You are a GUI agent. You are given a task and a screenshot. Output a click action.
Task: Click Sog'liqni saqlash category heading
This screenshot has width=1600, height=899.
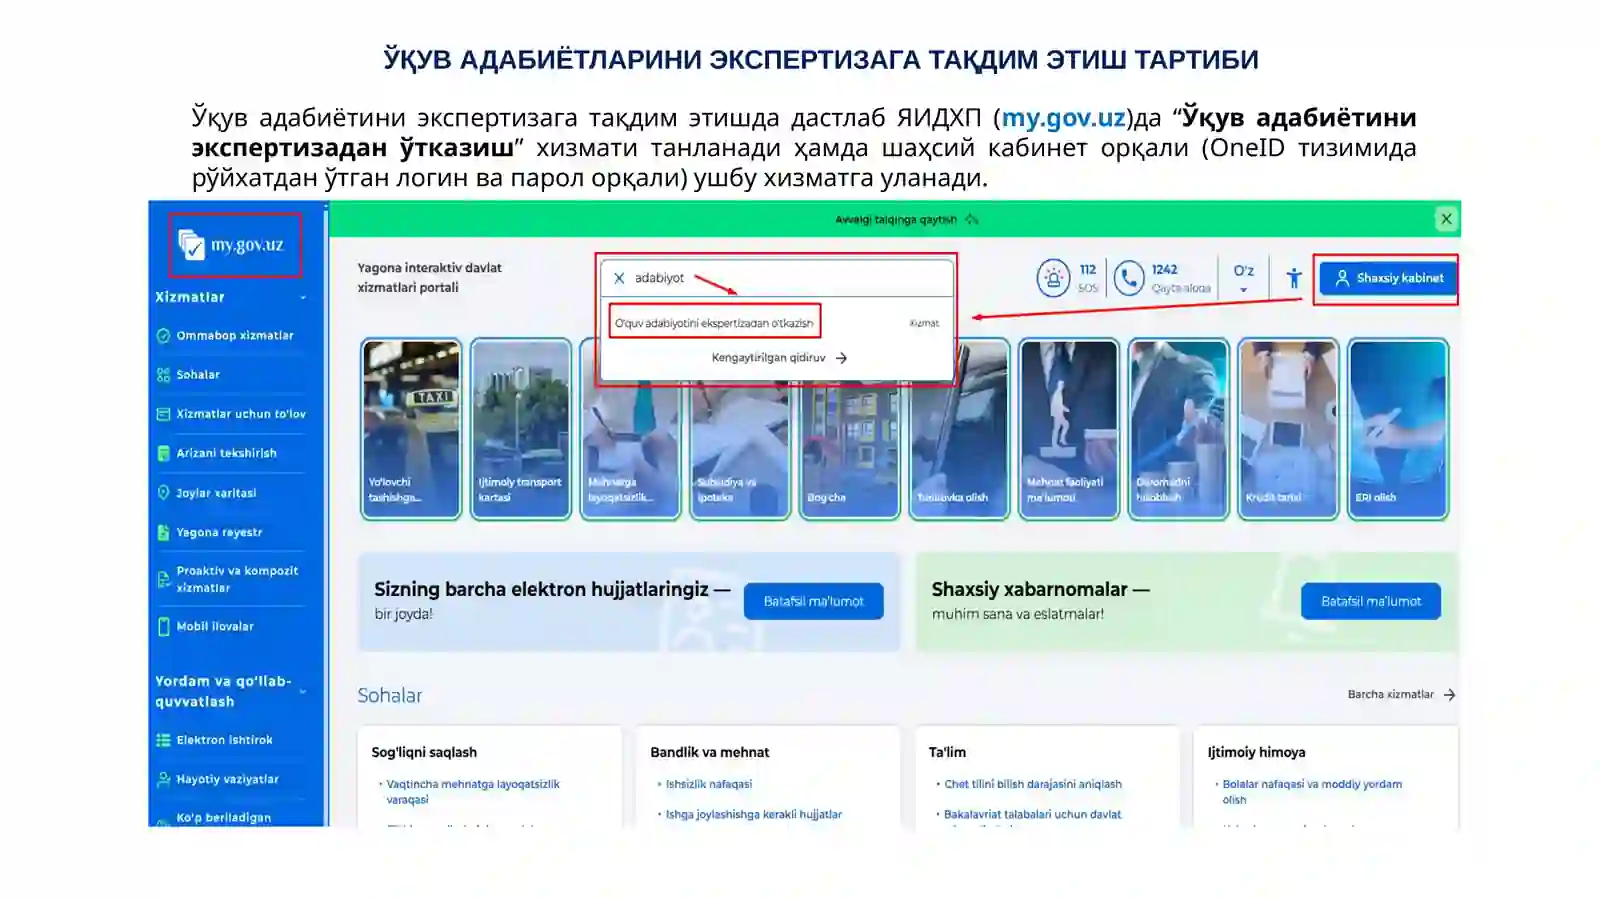(424, 752)
